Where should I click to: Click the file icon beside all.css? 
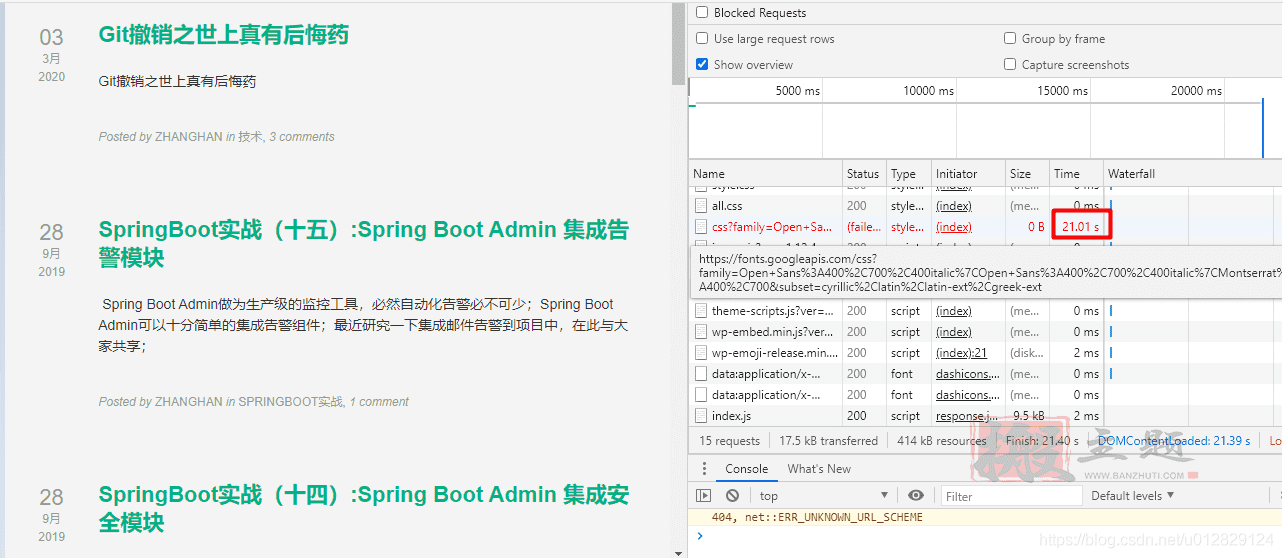point(702,206)
